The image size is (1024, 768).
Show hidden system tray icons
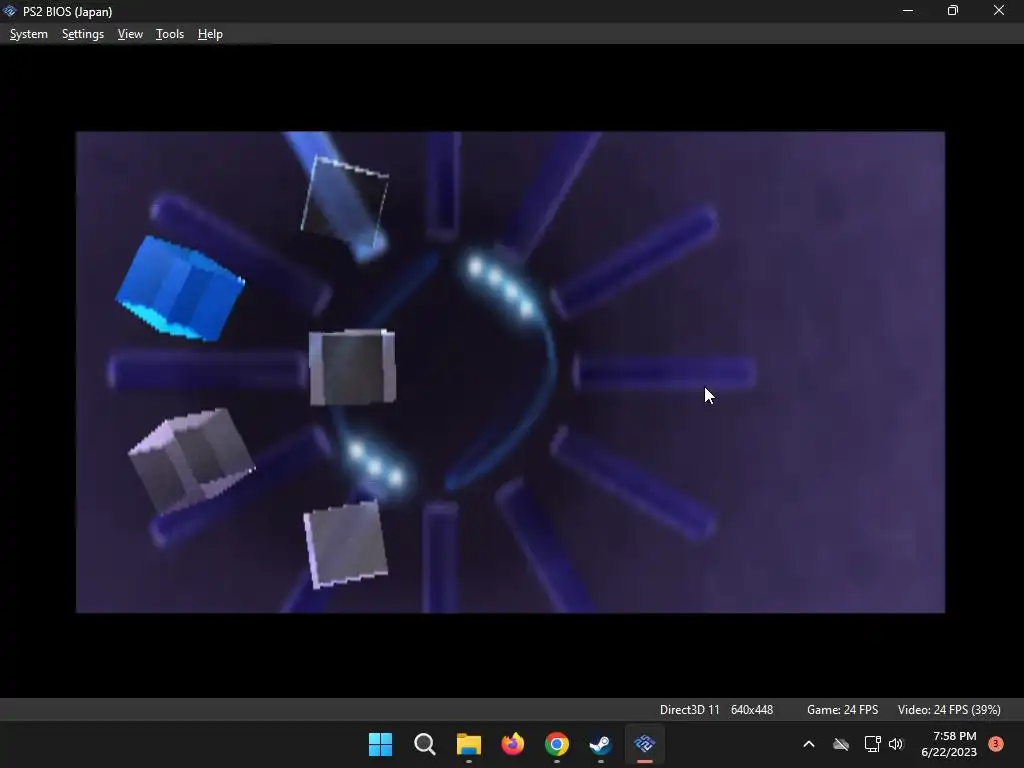(x=808, y=744)
